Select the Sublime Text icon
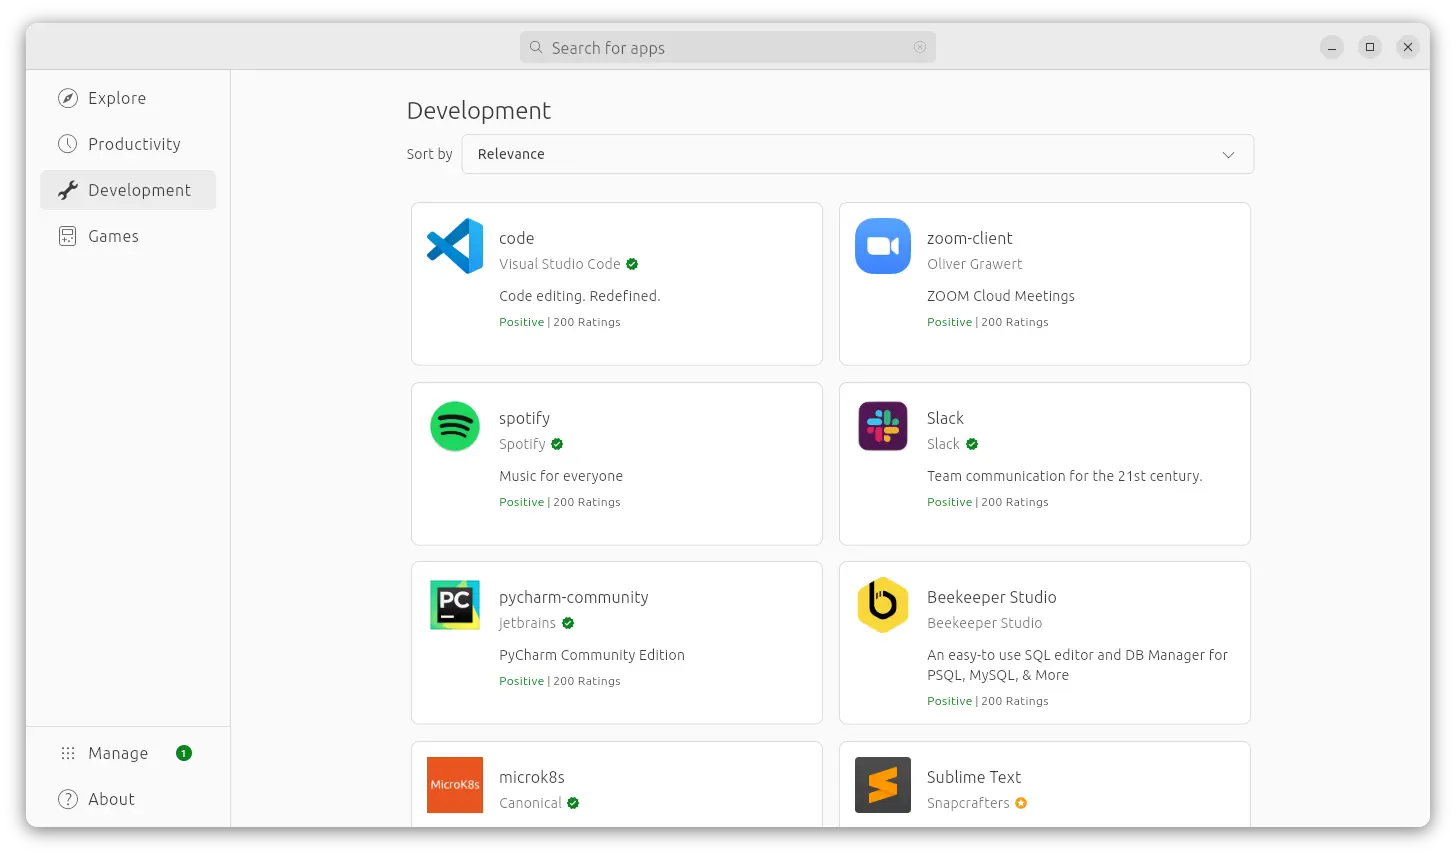Screen dimensions: 1456x856 tap(882, 784)
